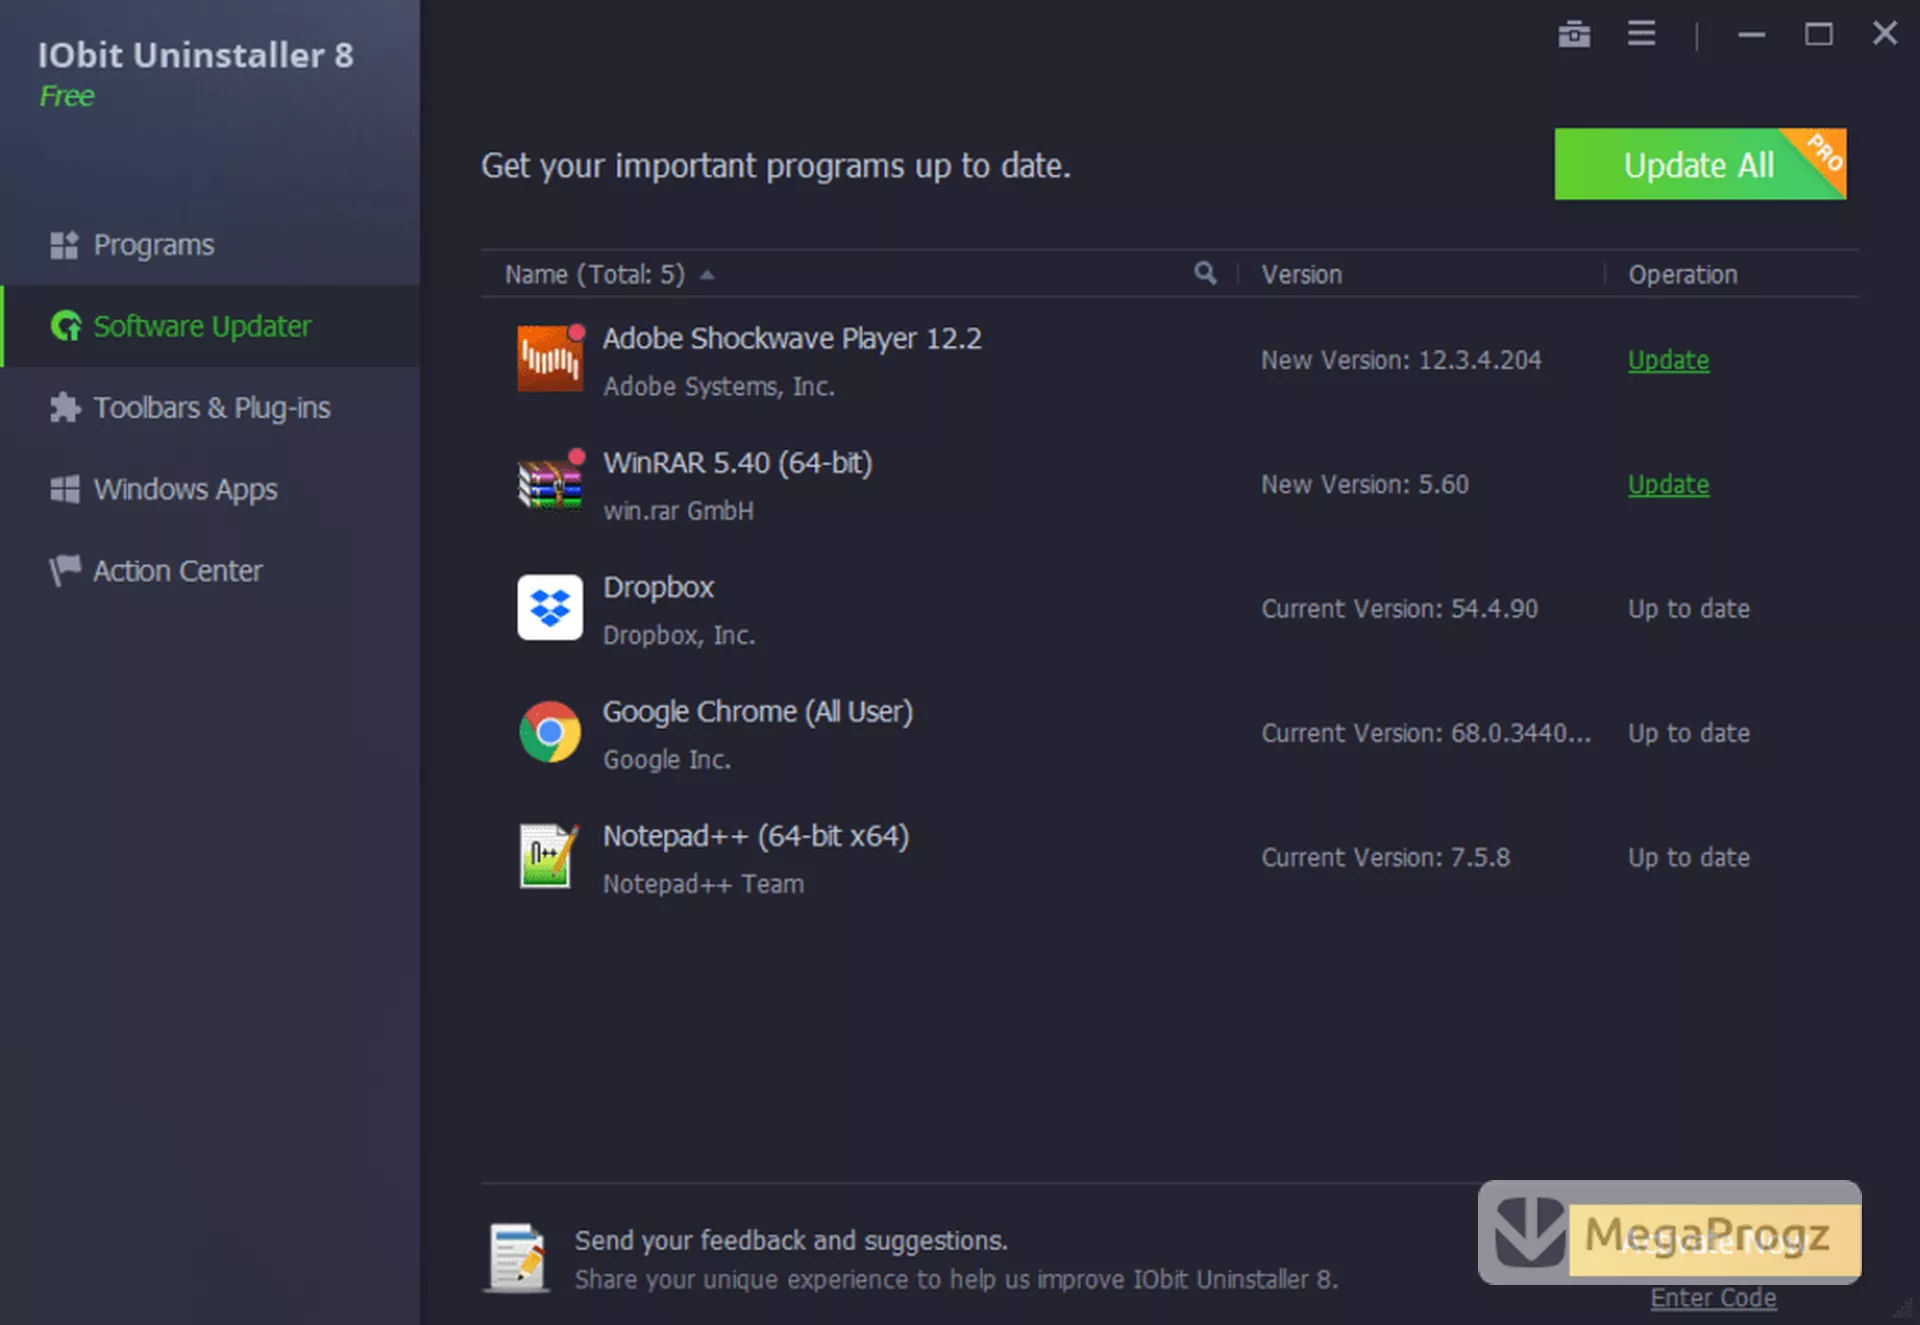The height and width of the screenshot is (1325, 1920).
Task: Click the Google Chrome icon
Action: (550, 732)
